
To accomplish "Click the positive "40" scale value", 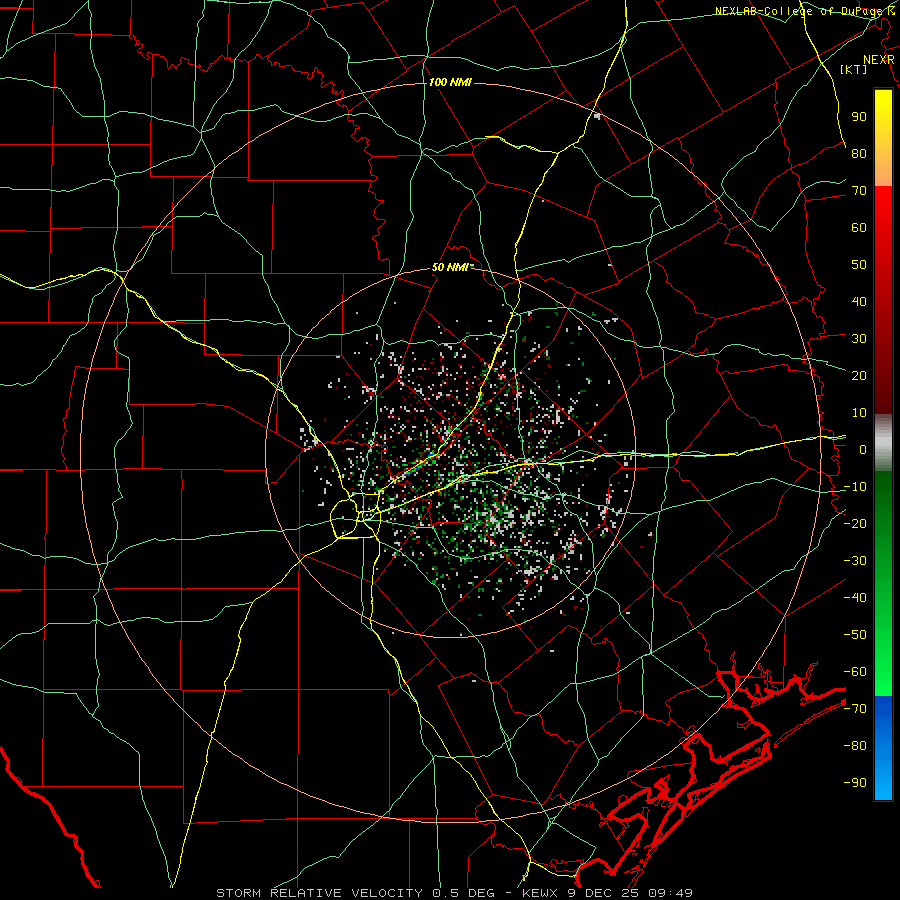I will click(859, 301).
